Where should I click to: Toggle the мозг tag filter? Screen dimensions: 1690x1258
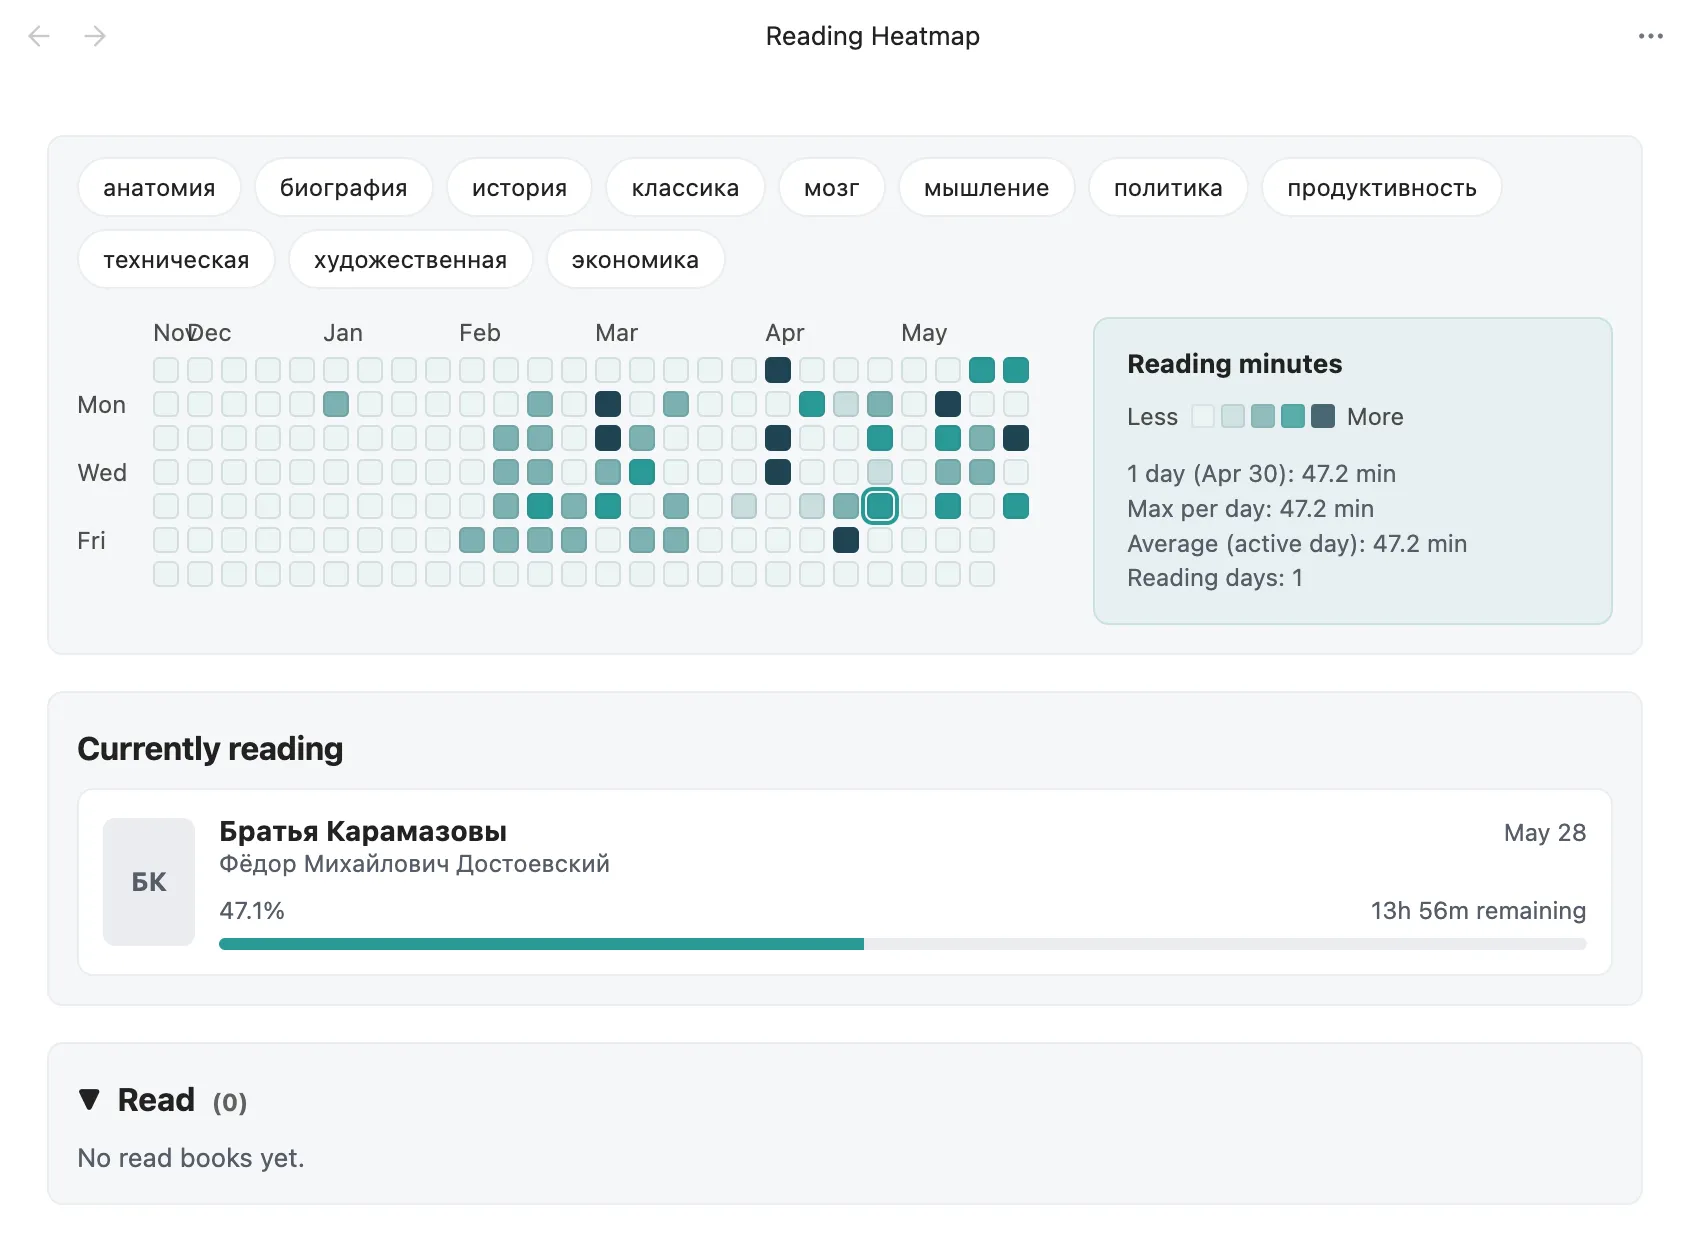[831, 188]
